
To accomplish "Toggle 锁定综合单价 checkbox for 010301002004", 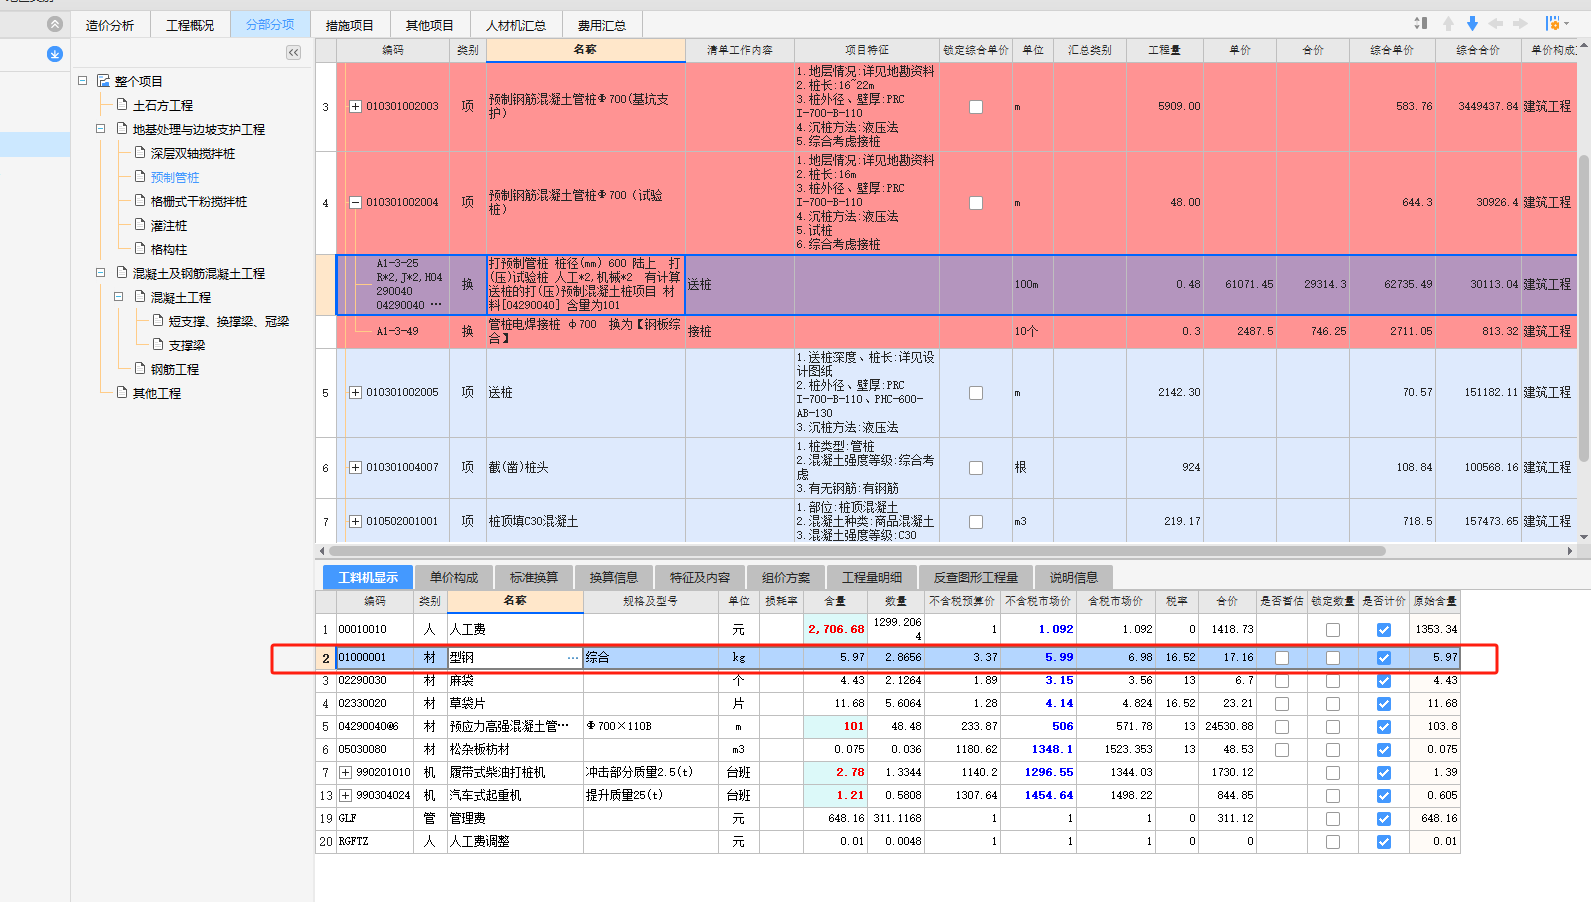I will pos(976,202).
